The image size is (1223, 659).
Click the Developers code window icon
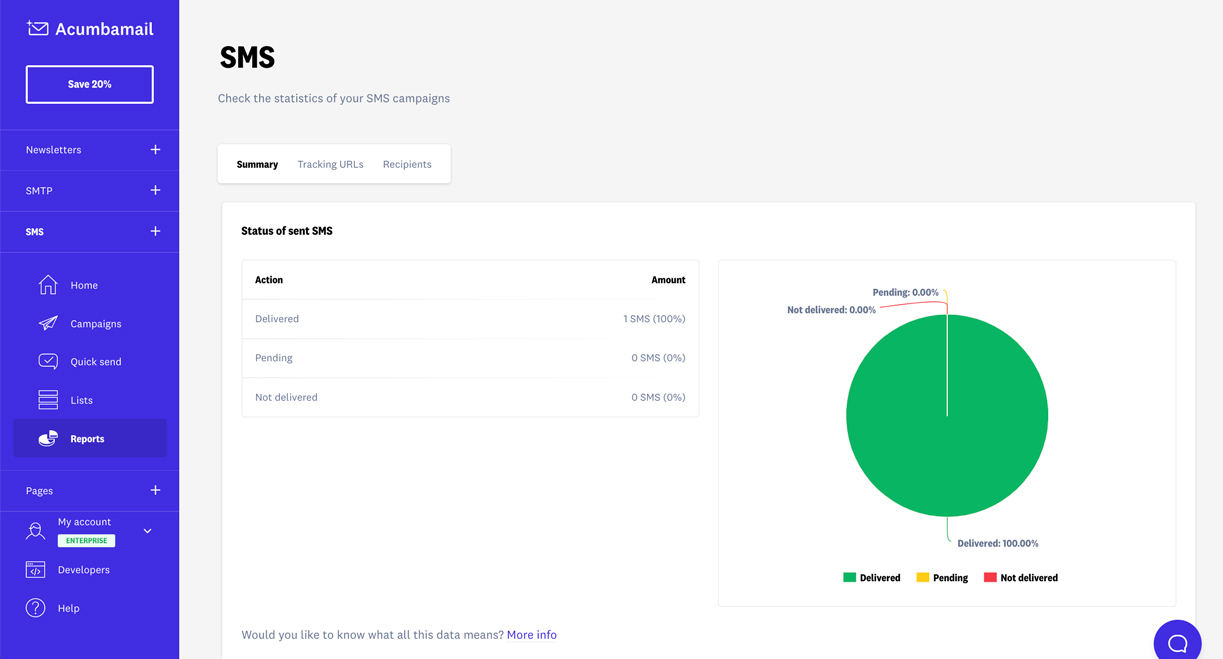coord(36,570)
